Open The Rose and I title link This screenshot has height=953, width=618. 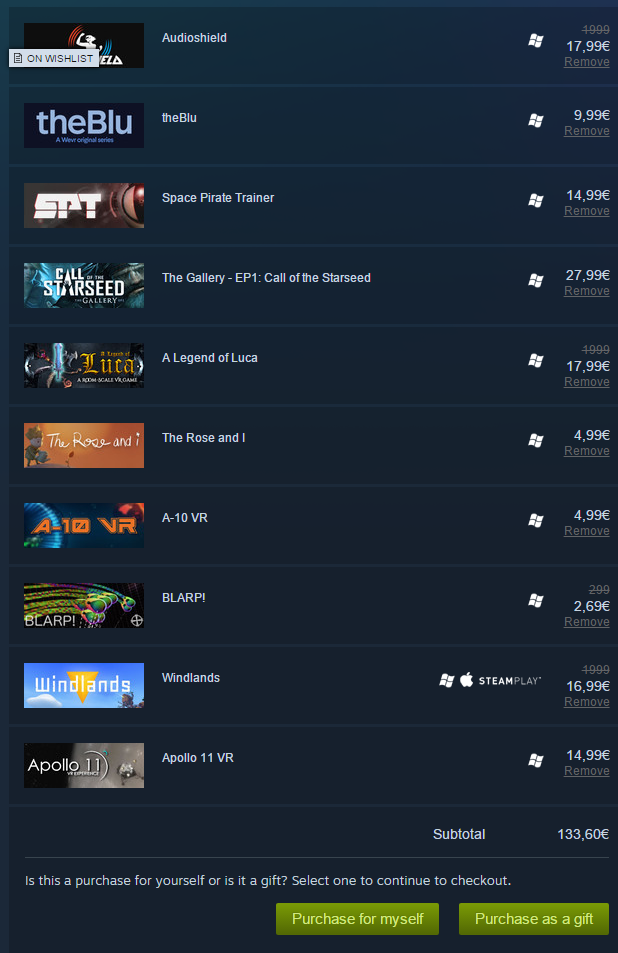tap(204, 438)
